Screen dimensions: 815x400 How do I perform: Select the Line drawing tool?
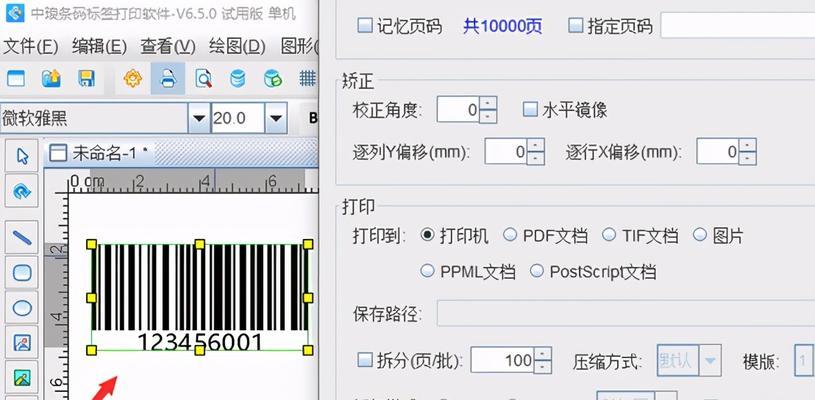[21, 237]
